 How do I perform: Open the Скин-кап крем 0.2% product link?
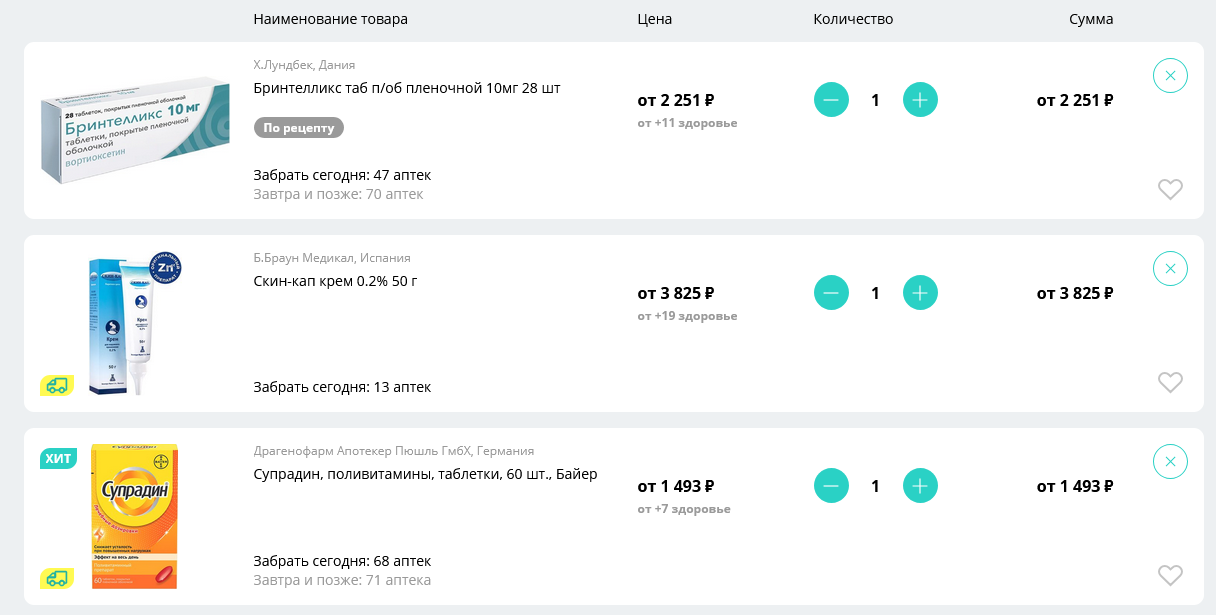335,281
